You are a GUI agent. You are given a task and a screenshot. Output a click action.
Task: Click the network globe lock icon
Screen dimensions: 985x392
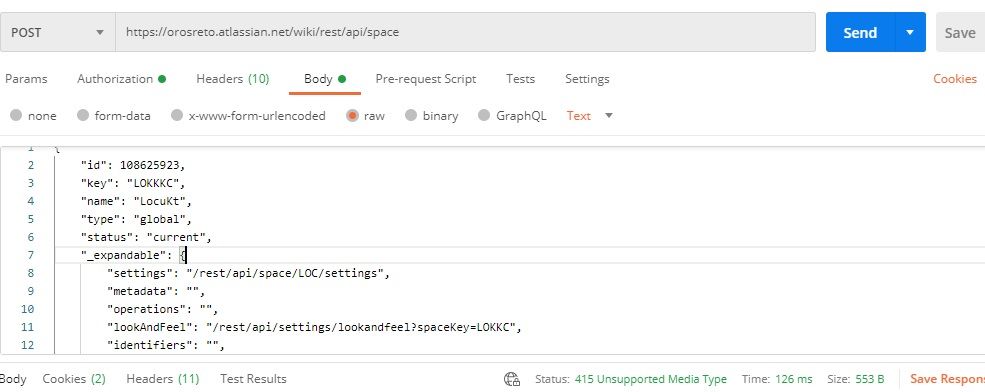tap(512, 379)
